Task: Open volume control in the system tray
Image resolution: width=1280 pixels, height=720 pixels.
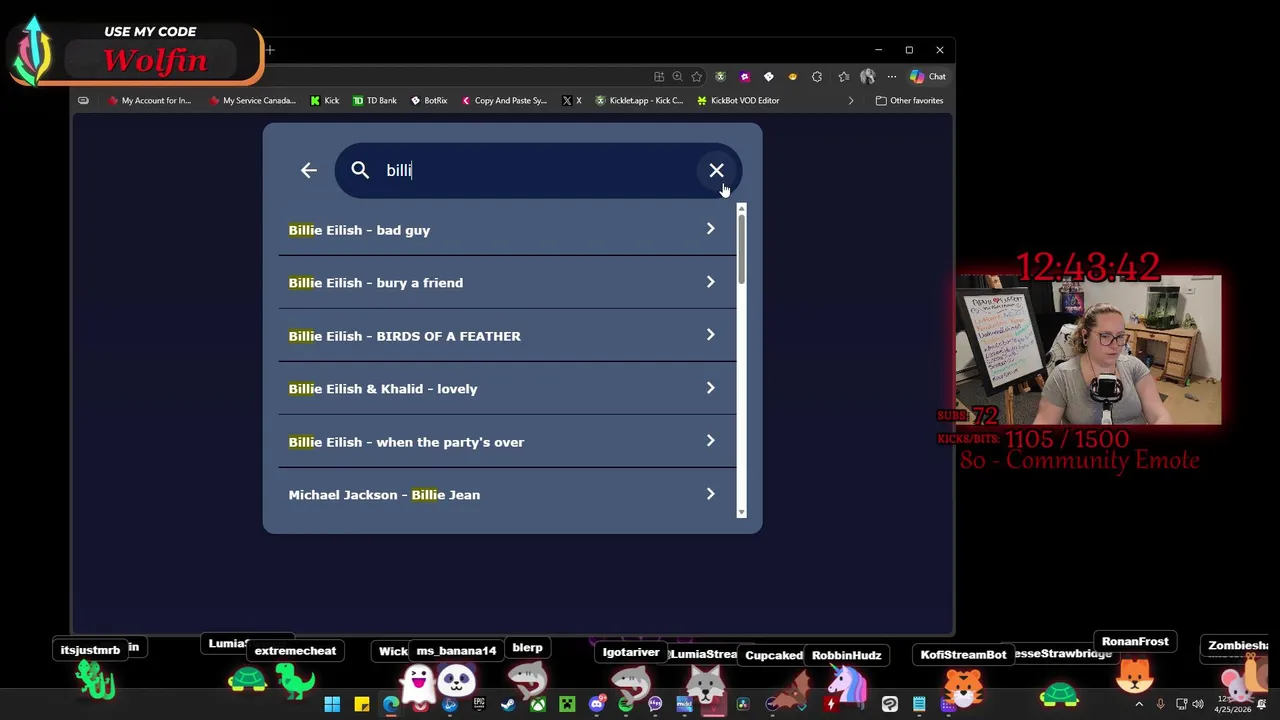Action: click(x=1197, y=704)
